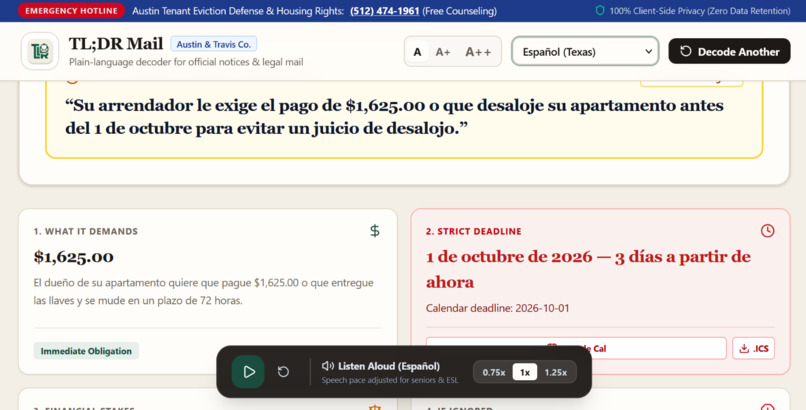Click the dollar sign icon in What It Demands
The image size is (806, 410).
coord(375,231)
